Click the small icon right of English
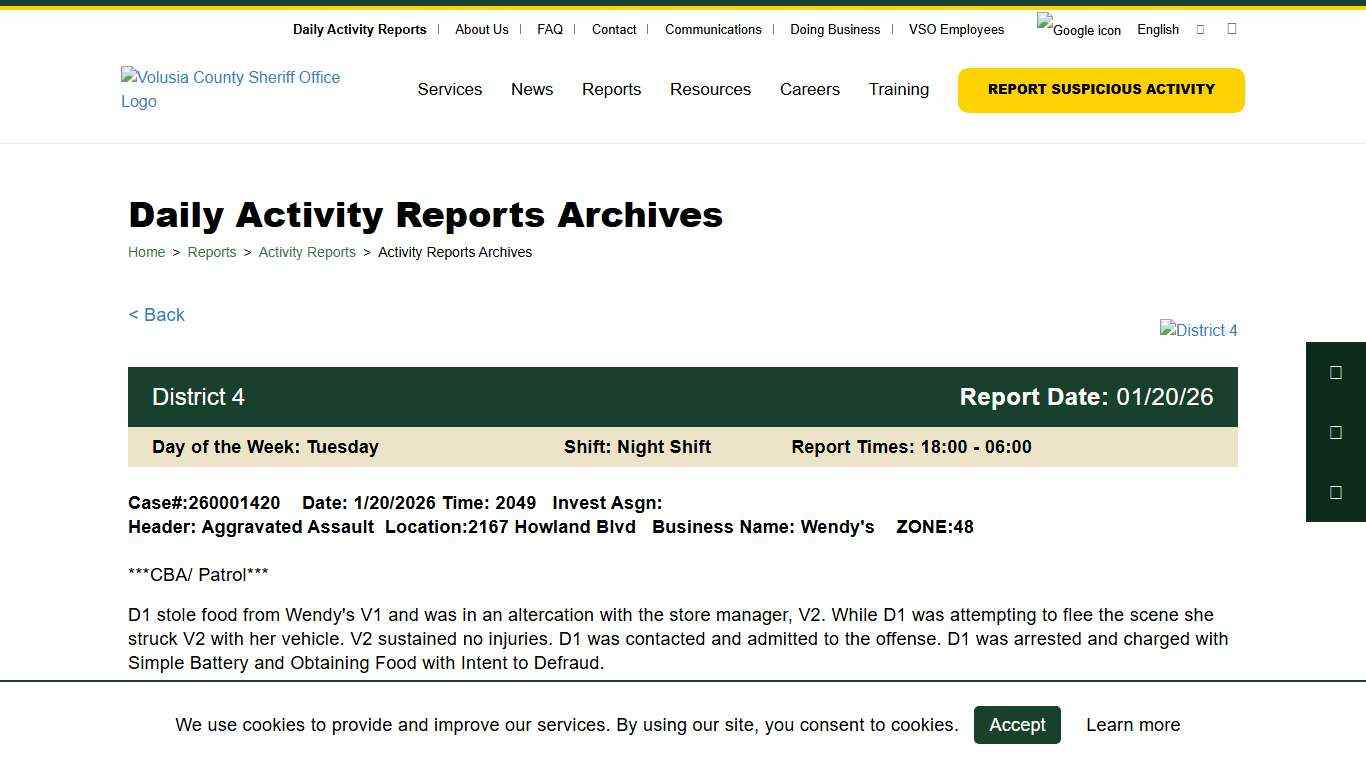 point(1199,29)
